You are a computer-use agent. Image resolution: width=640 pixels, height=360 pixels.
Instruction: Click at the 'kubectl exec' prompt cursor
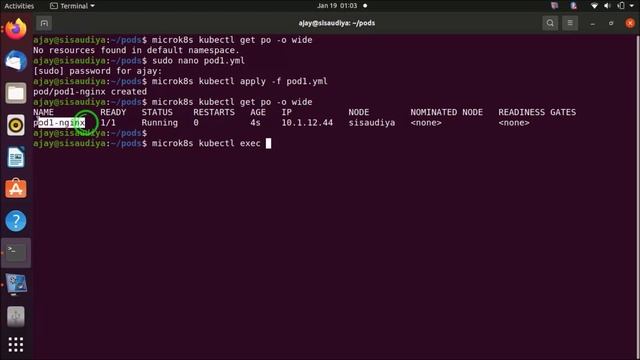pos(268,143)
